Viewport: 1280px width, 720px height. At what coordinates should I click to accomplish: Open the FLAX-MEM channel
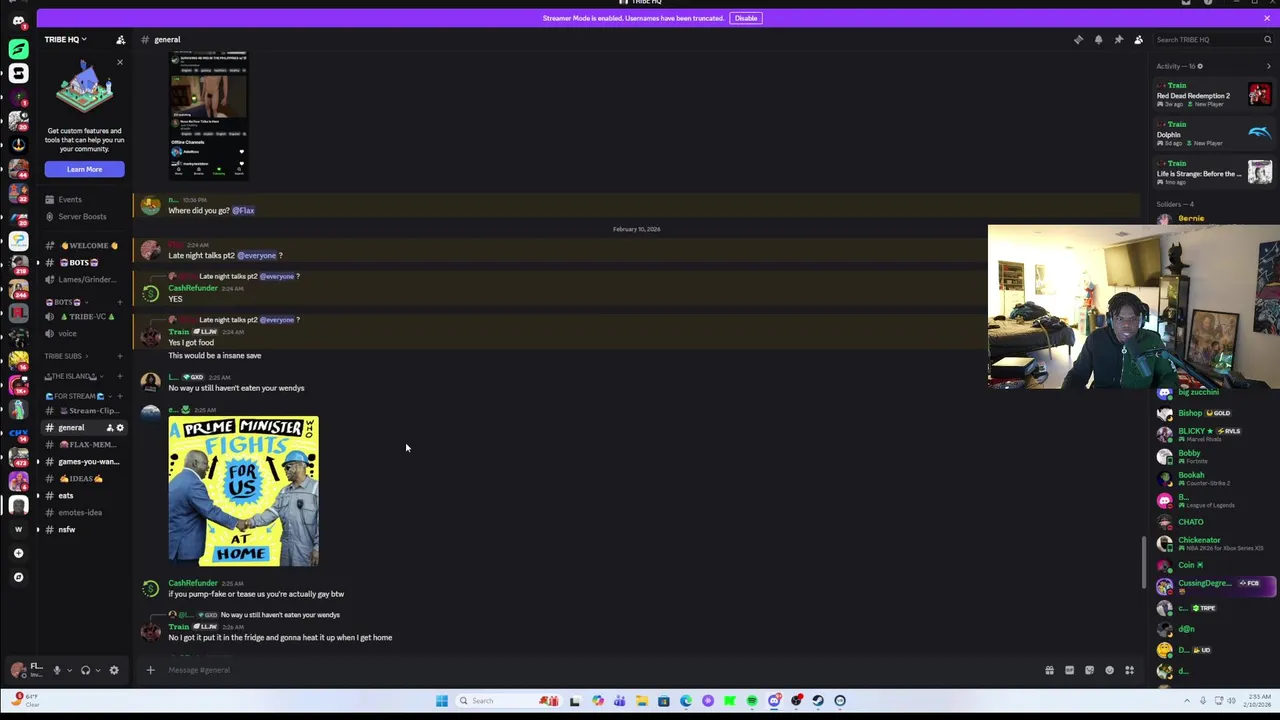pos(84,444)
